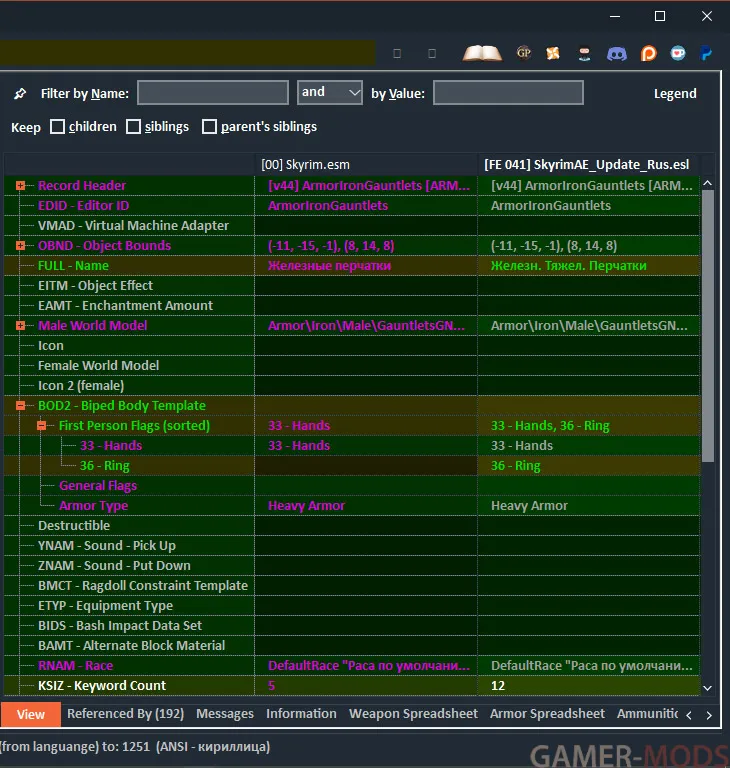This screenshot has width=730, height=768.
Task: Collapse the BOD2 - Biped Body Template node
Action: (x=20, y=406)
